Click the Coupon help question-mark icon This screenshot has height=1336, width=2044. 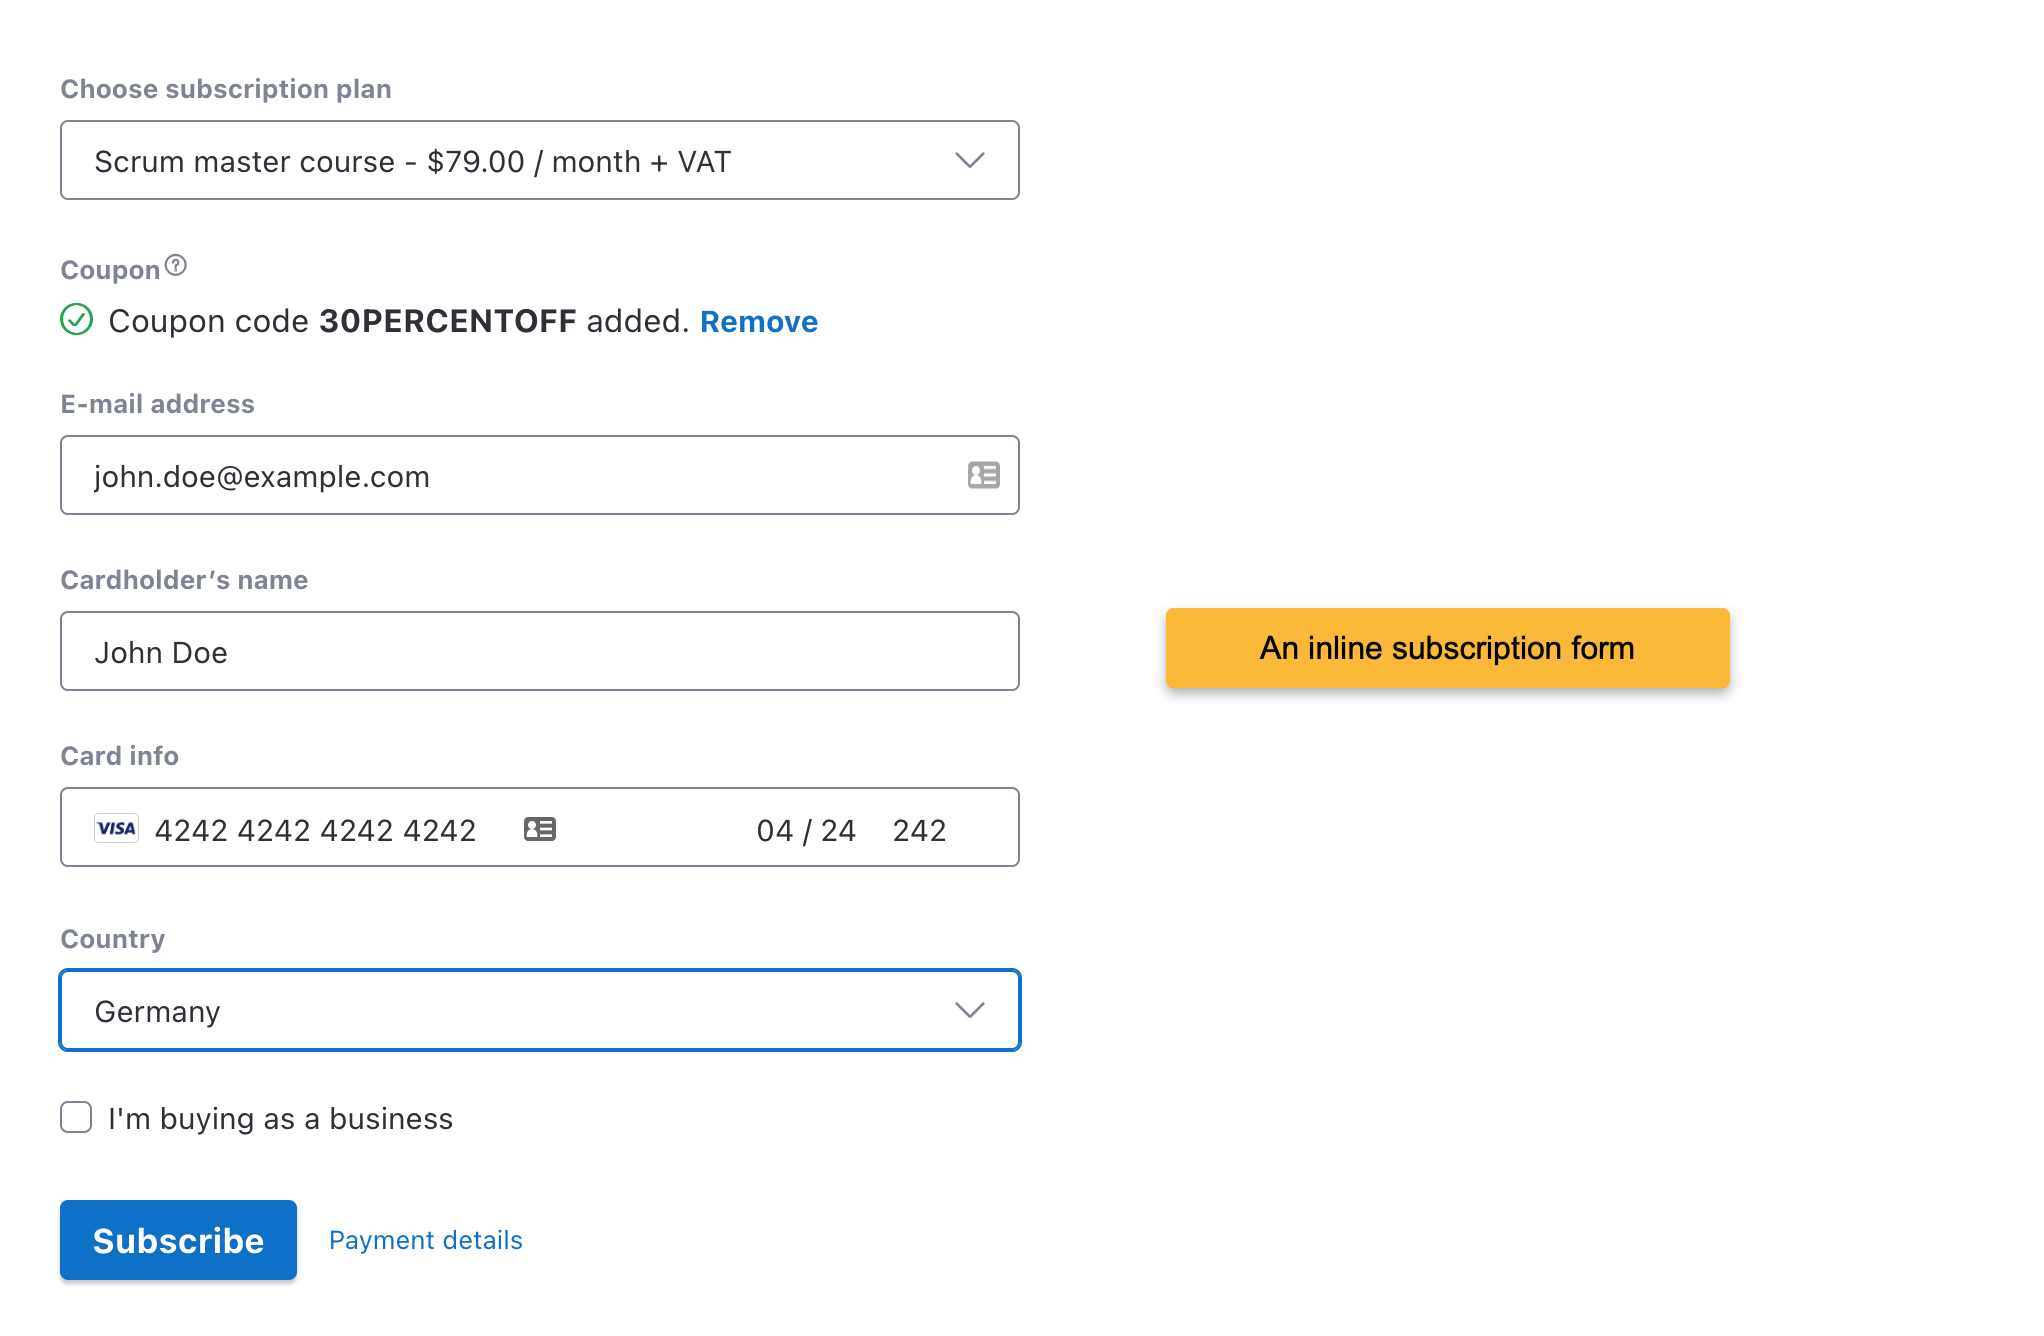coord(176,265)
